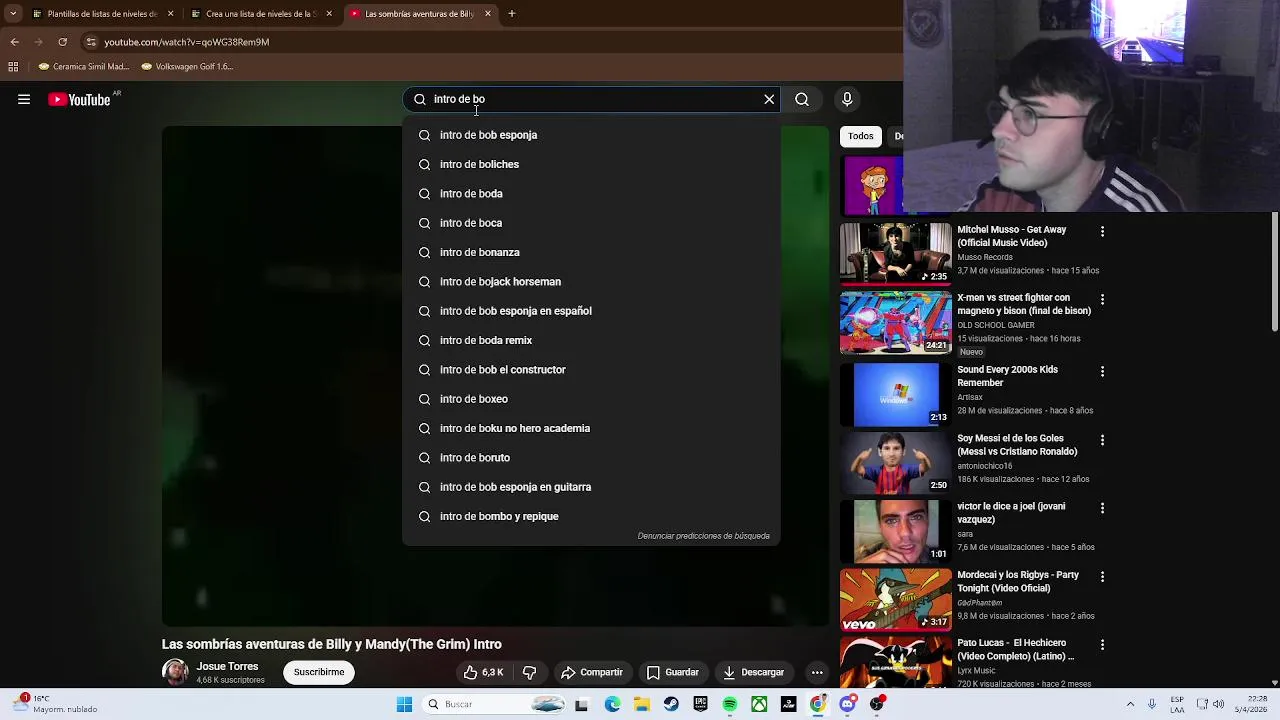Open options menu for X-men vs street fighter
The height and width of the screenshot is (720, 1280).
coord(1102,299)
